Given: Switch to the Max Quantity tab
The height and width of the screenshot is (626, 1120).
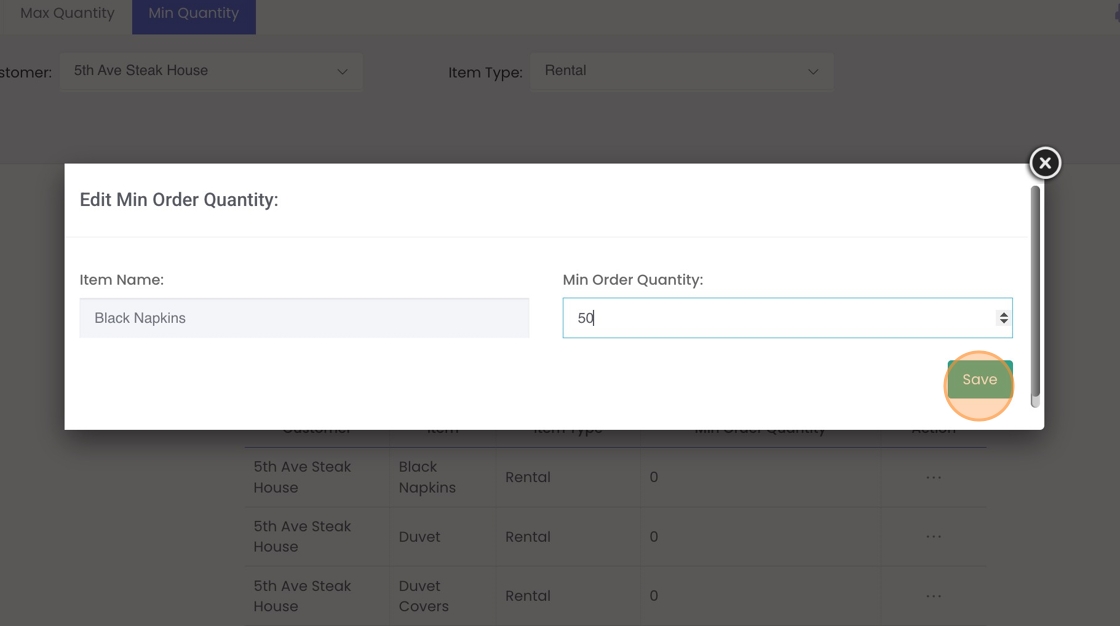Looking at the screenshot, I should point(67,14).
